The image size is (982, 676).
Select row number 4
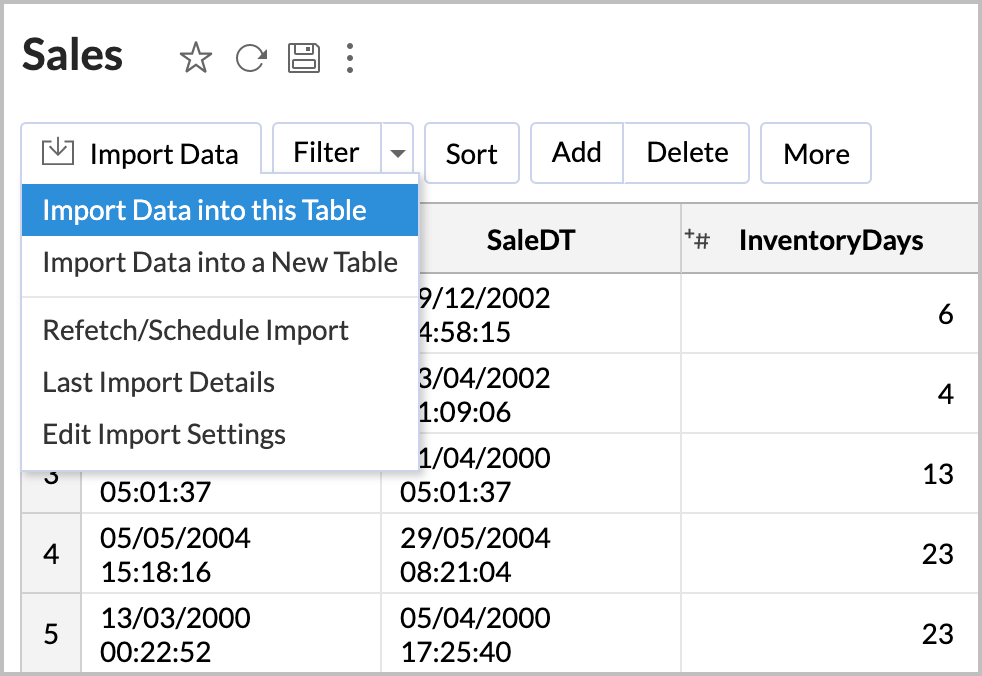tap(50, 553)
